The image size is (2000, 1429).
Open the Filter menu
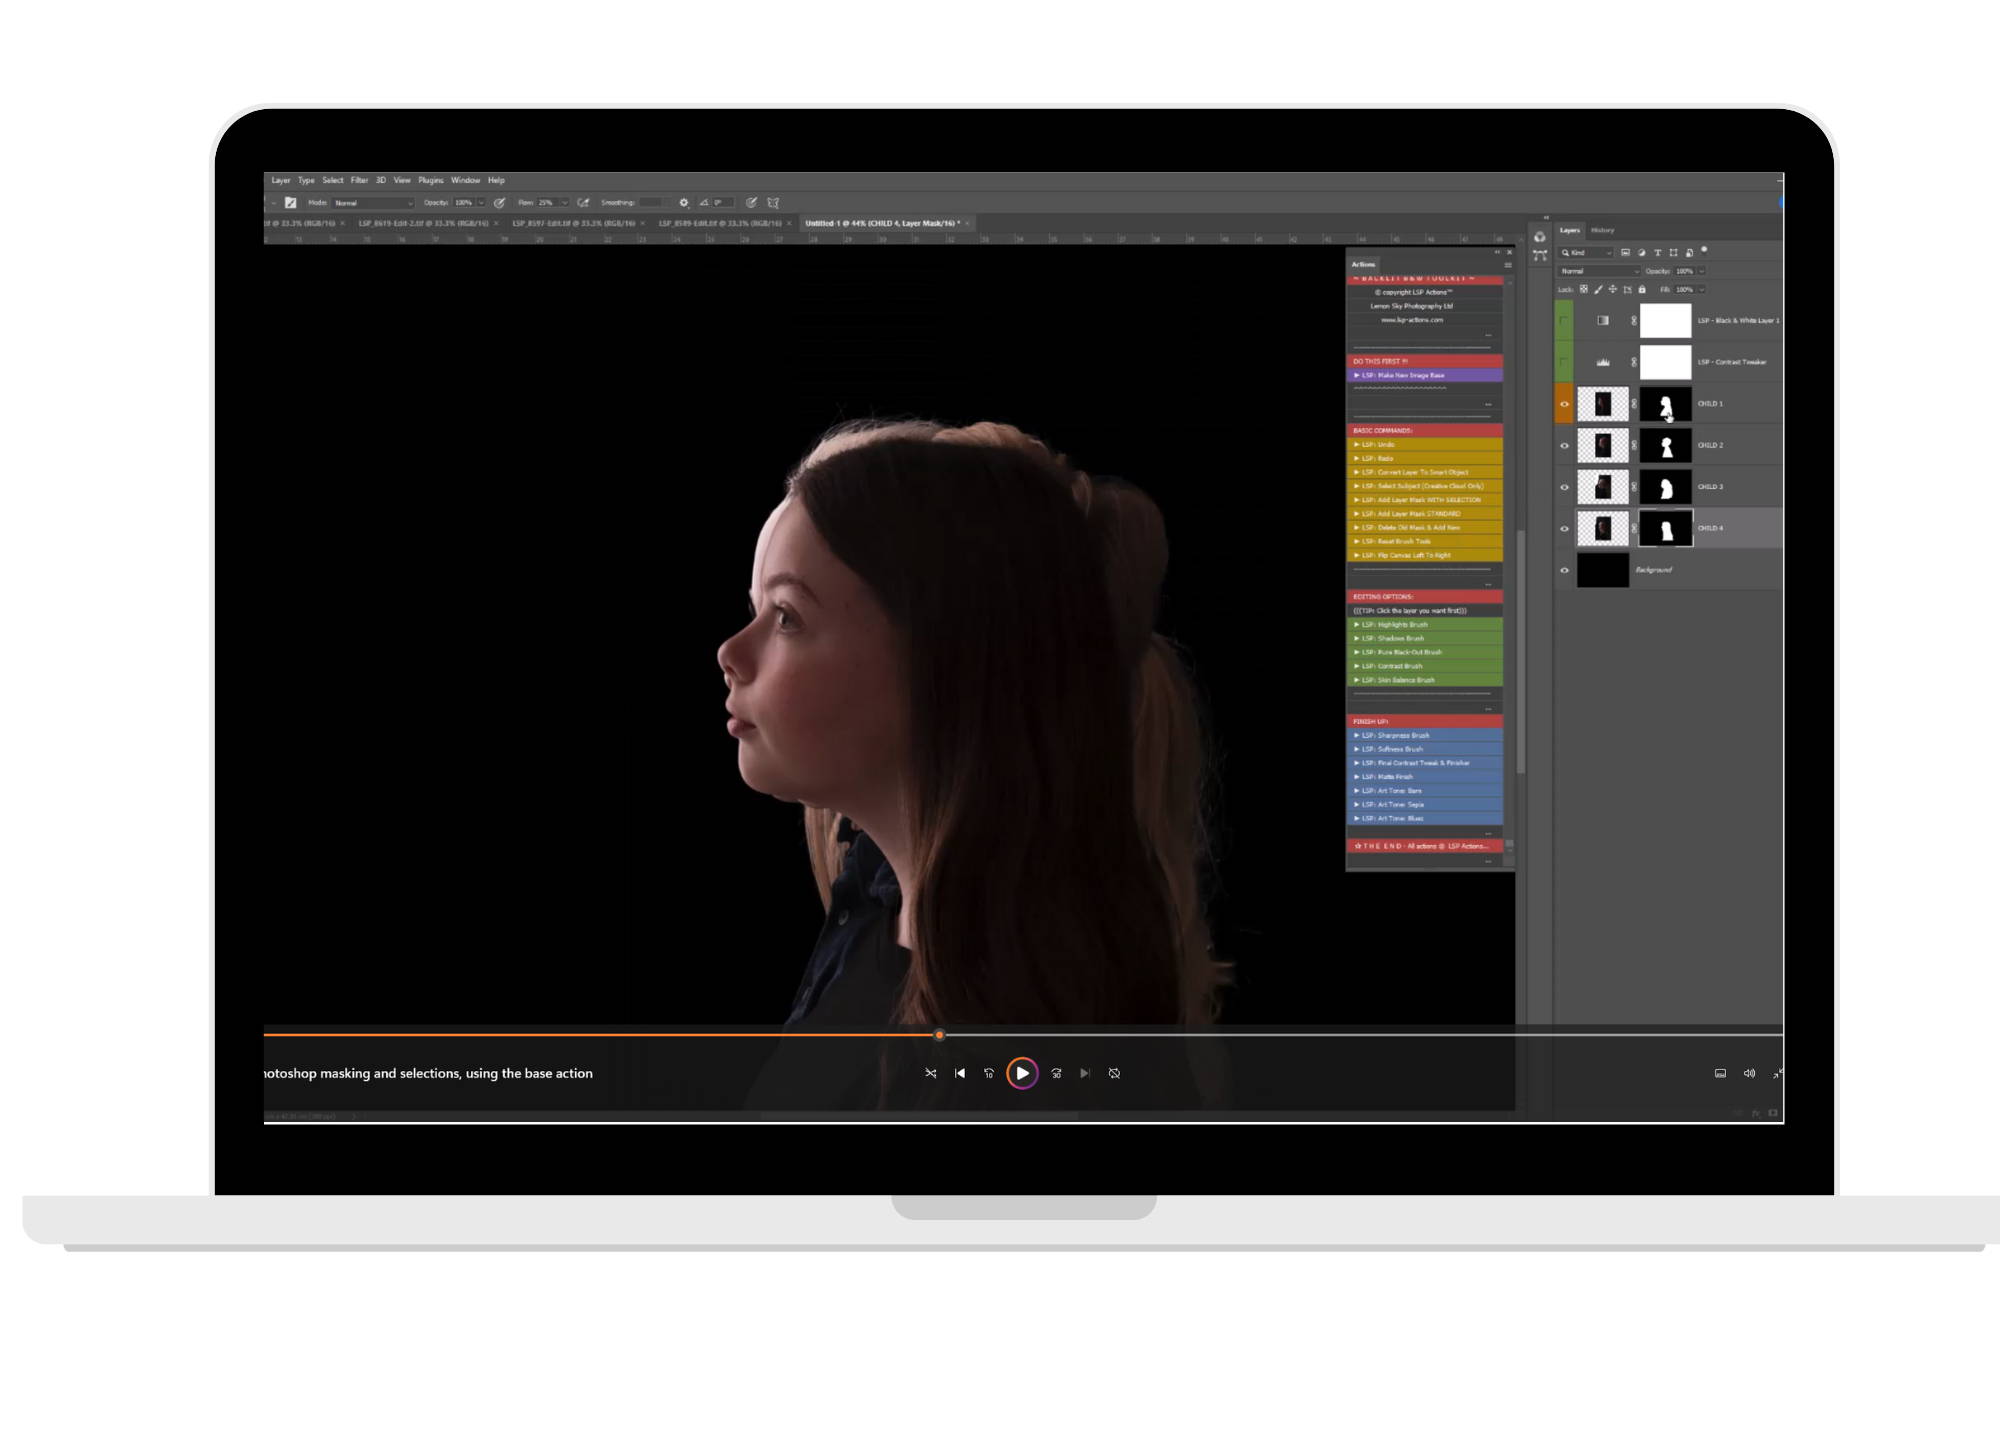(x=359, y=181)
